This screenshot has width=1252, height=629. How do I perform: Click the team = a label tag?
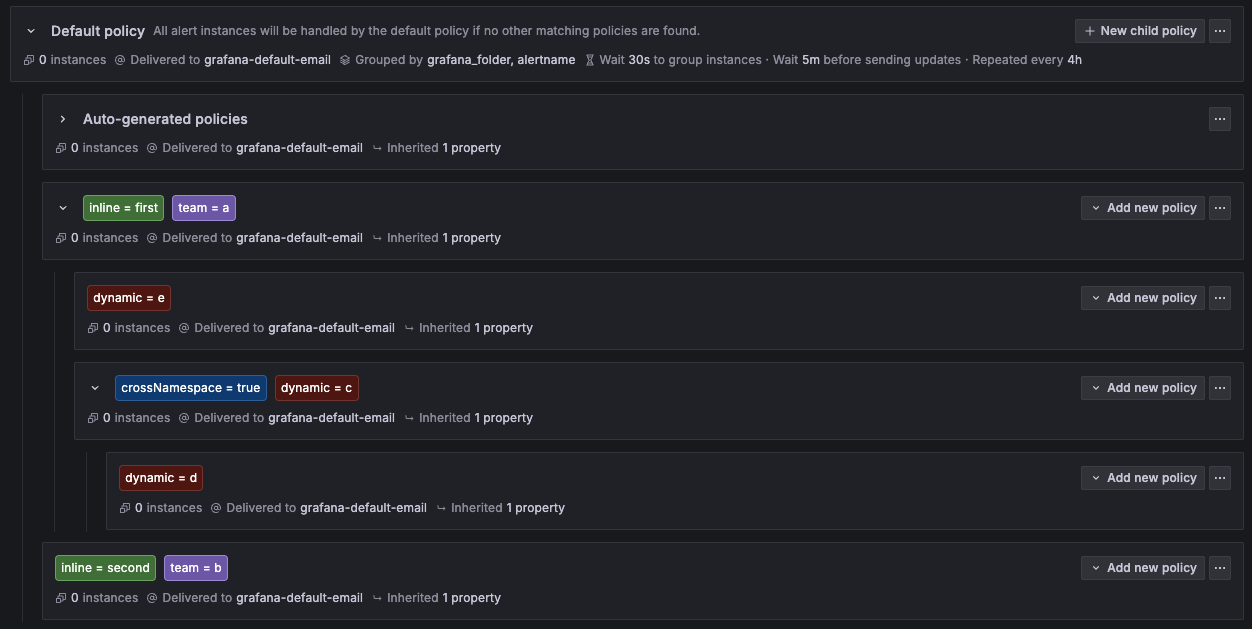click(x=204, y=208)
